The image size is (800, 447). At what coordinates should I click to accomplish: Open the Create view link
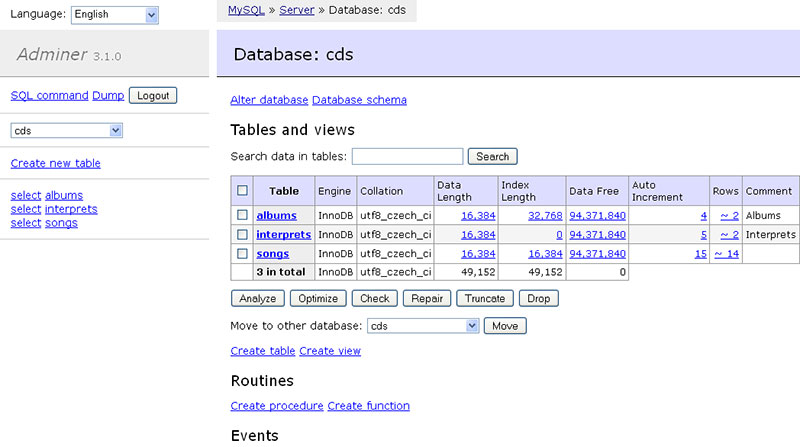click(x=330, y=351)
